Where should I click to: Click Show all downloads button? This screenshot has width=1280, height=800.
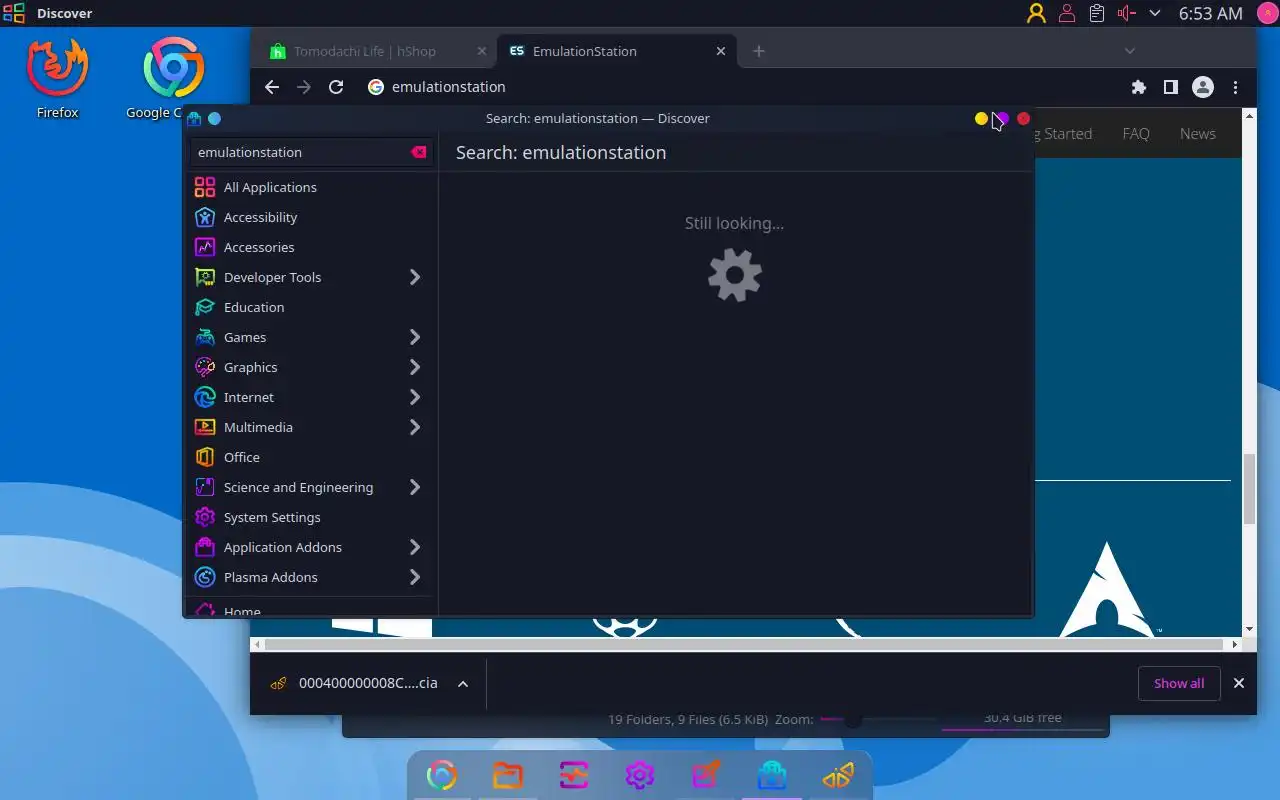coord(1179,683)
